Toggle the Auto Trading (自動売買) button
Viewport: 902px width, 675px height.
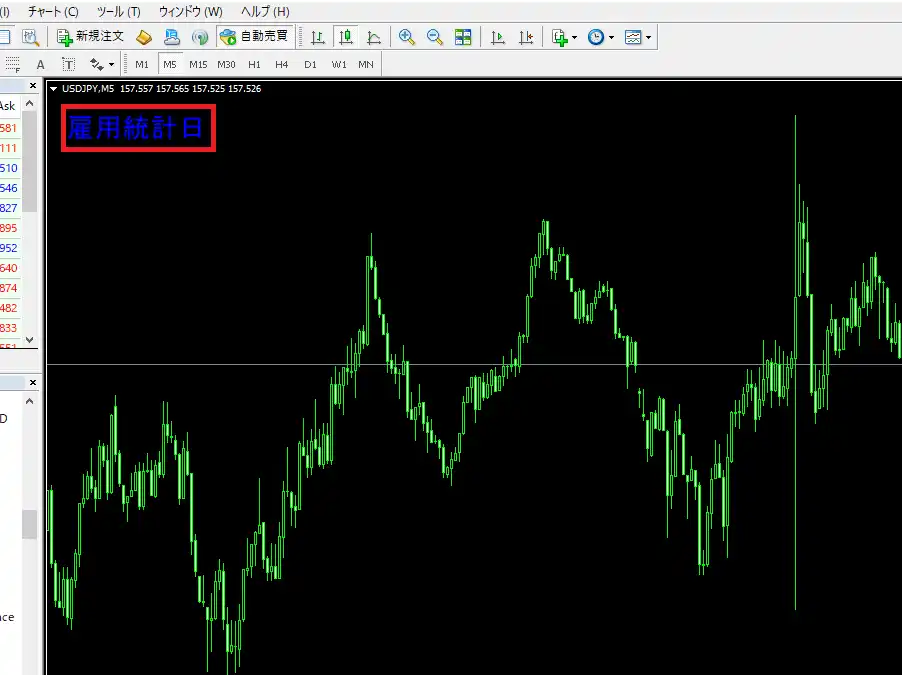254,37
